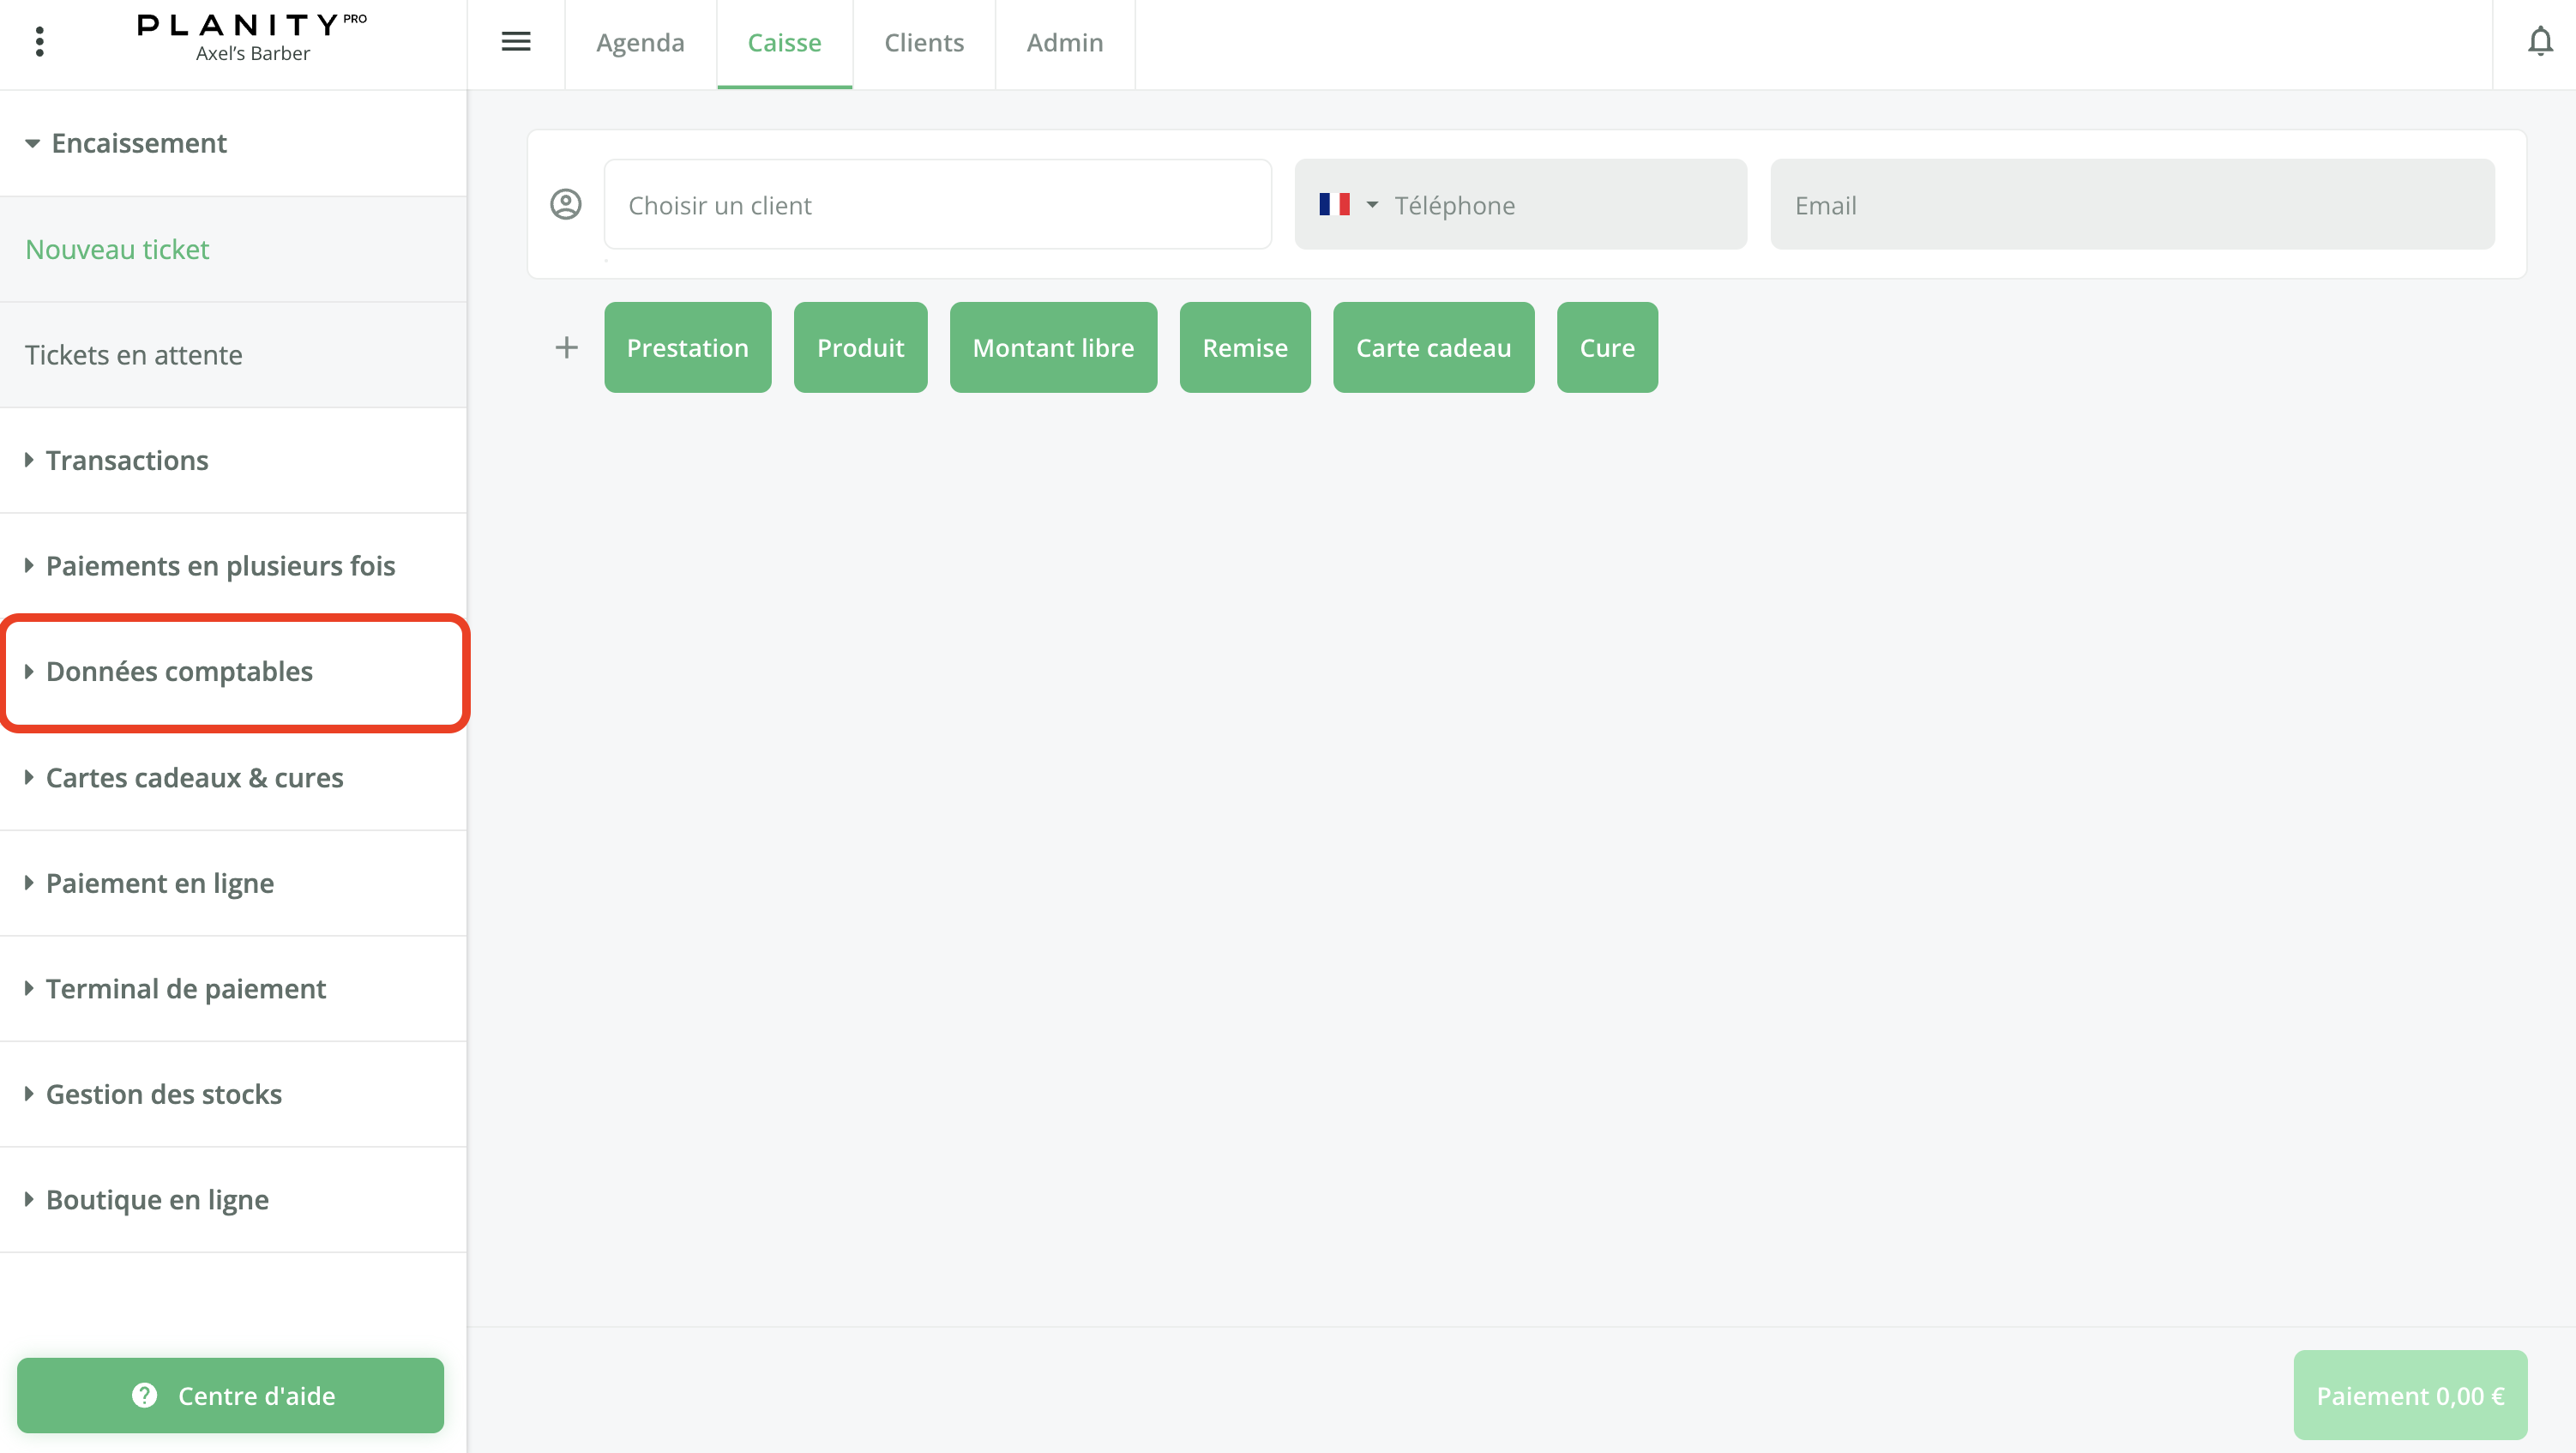The width and height of the screenshot is (2576, 1453).
Task: Click the French flag on the phone field
Action: pyautogui.click(x=1334, y=203)
